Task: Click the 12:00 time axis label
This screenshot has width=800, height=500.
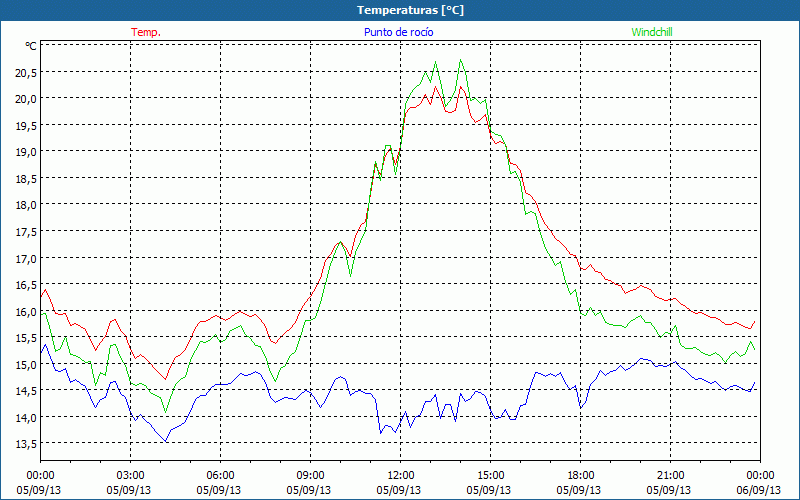Action: (x=401, y=476)
